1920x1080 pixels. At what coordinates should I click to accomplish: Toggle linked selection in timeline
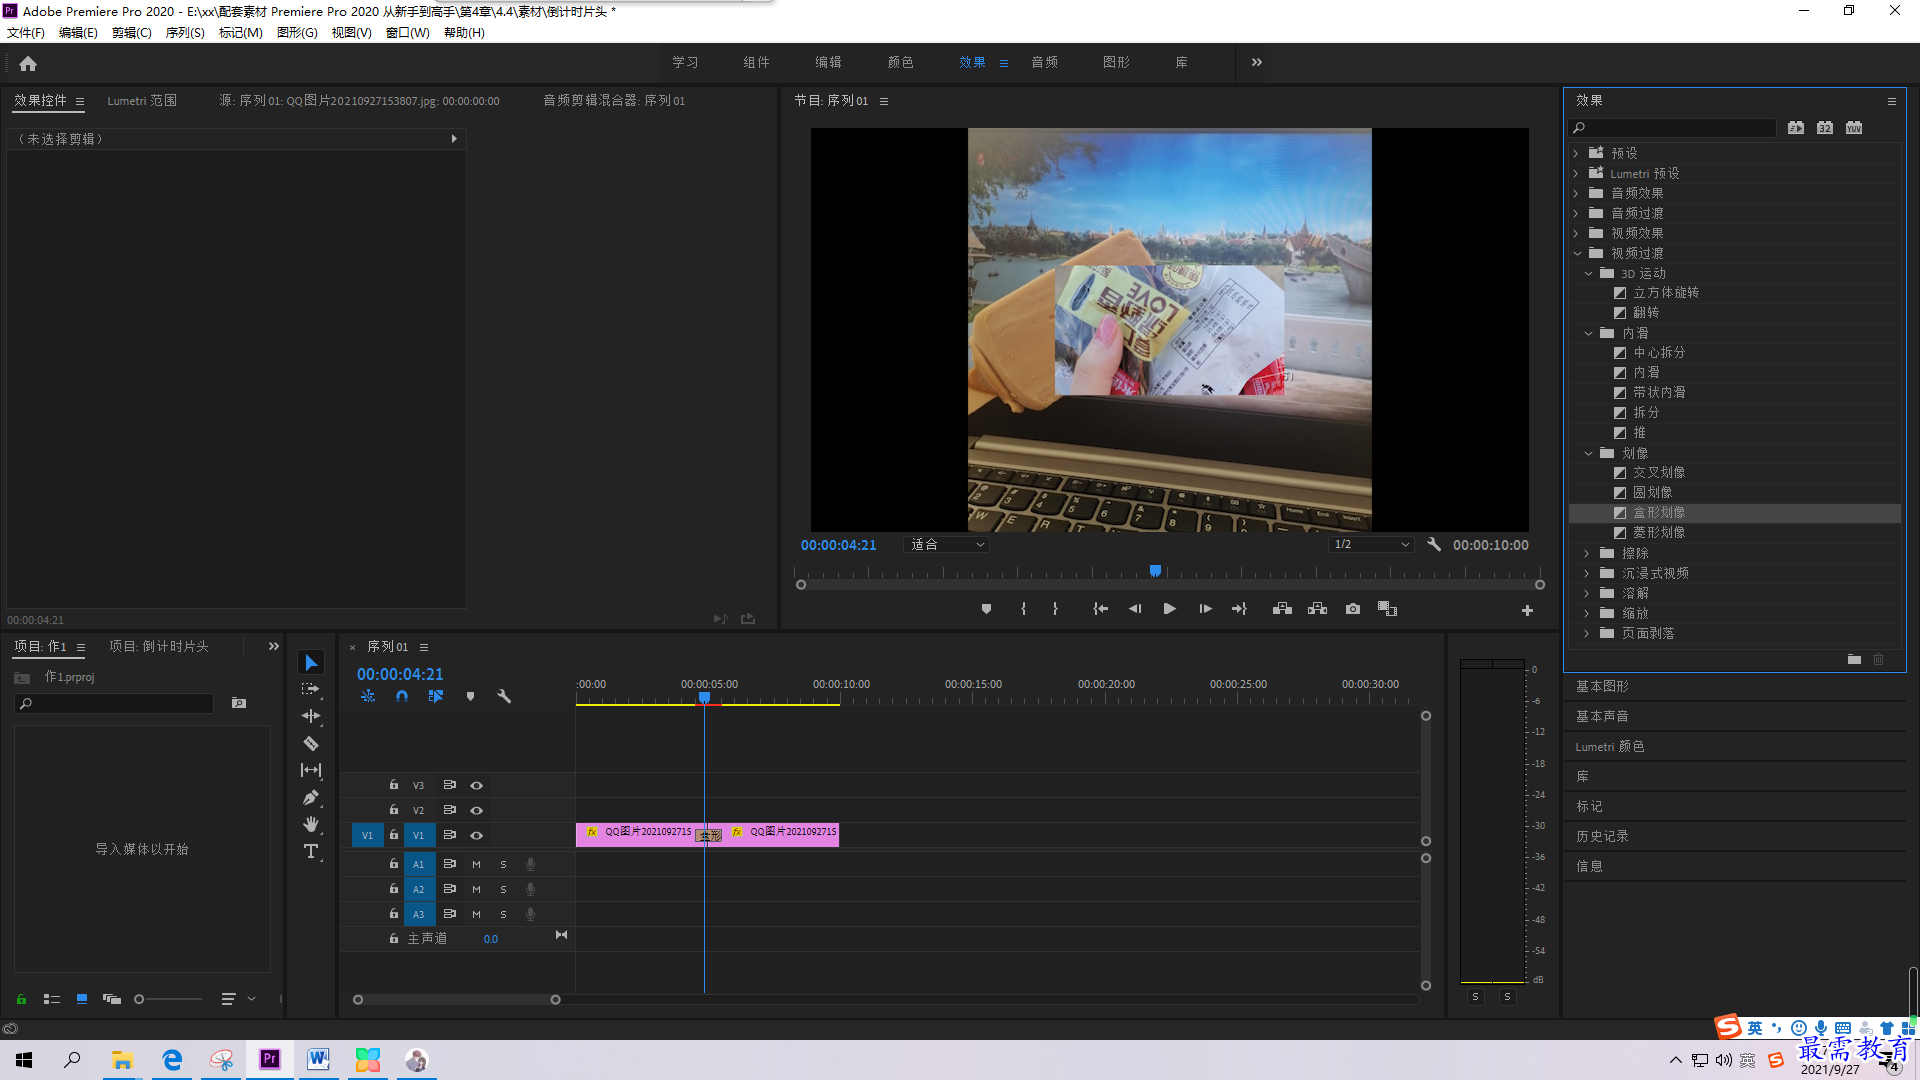click(436, 696)
